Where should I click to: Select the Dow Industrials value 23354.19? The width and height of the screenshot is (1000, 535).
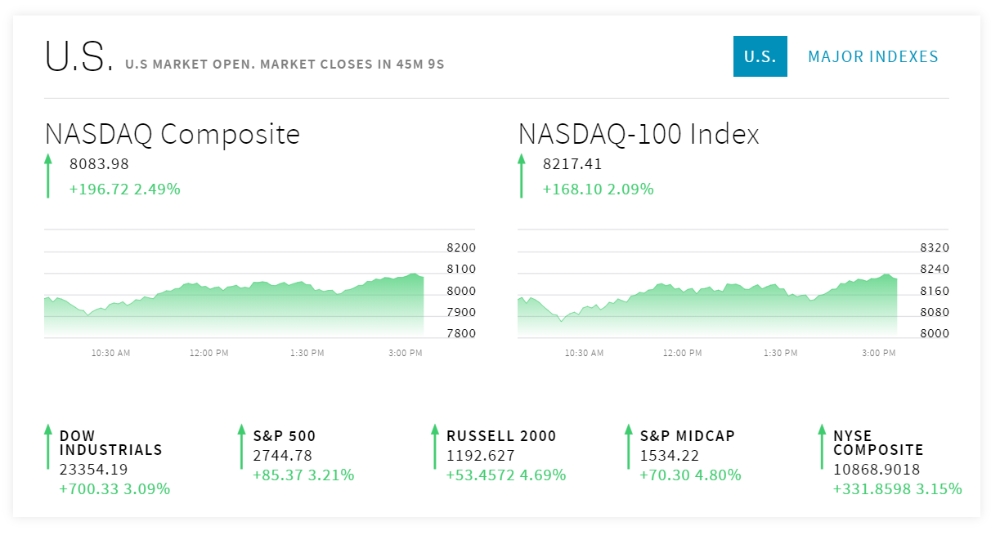tap(94, 470)
